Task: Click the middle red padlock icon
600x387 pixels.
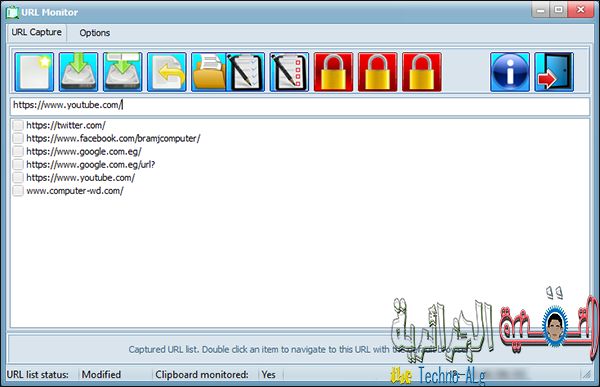Action: pos(378,72)
